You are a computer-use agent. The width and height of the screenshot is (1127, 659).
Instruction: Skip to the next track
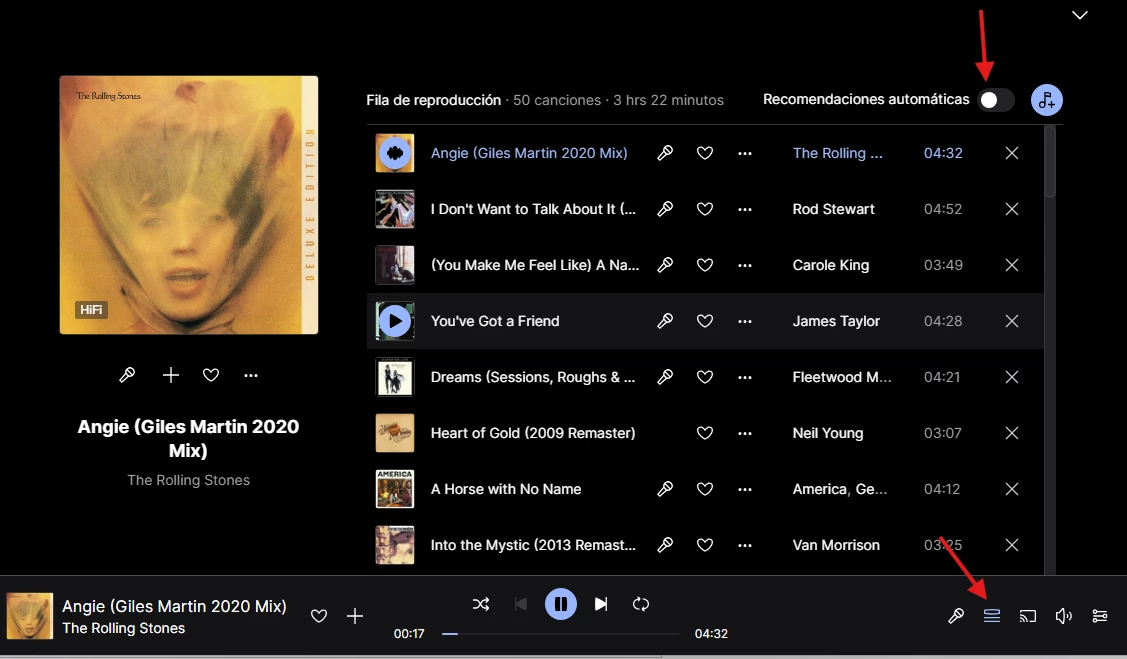pyautogui.click(x=601, y=604)
